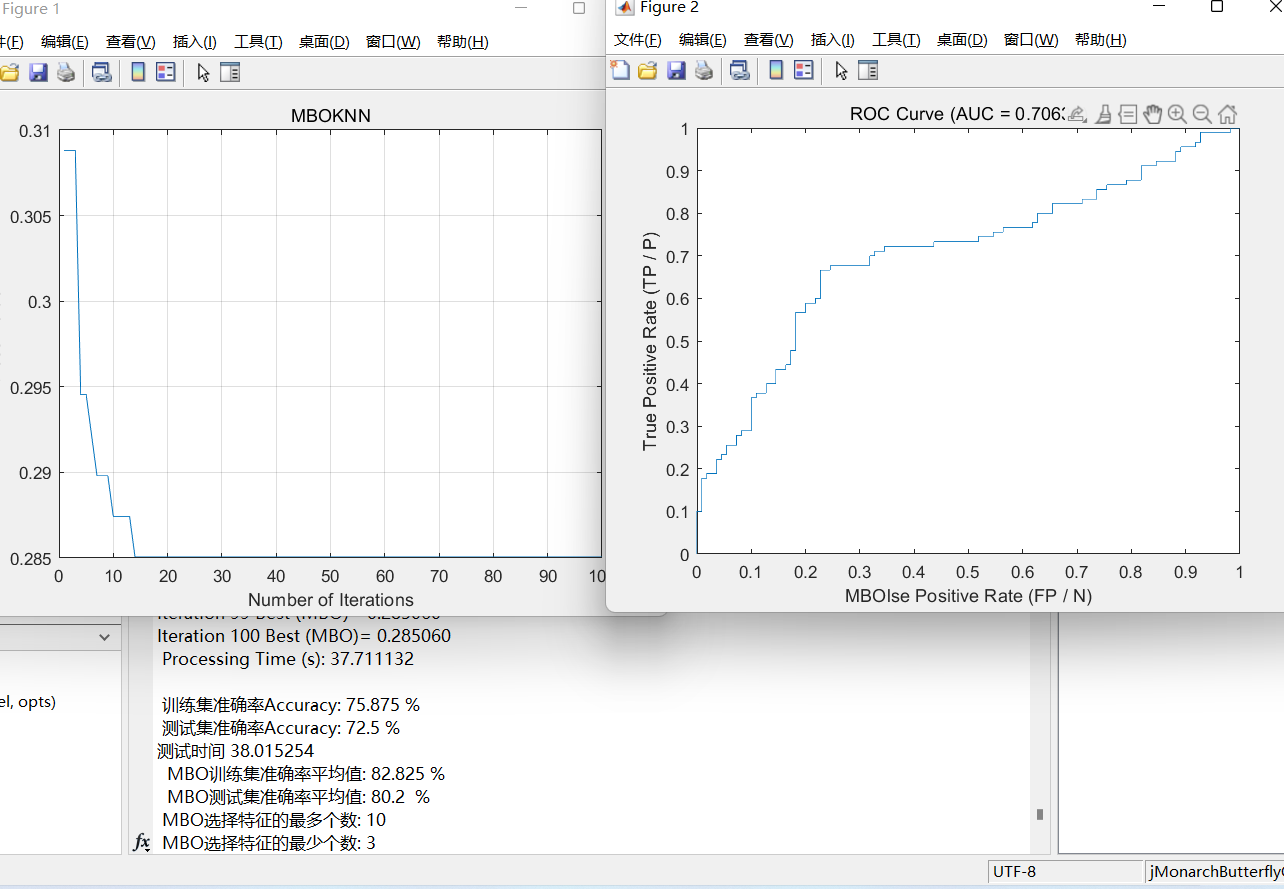Image resolution: width=1284 pixels, height=889 pixels.
Task: Expand the panel dropdown chevron at left
Action: point(105,637)
